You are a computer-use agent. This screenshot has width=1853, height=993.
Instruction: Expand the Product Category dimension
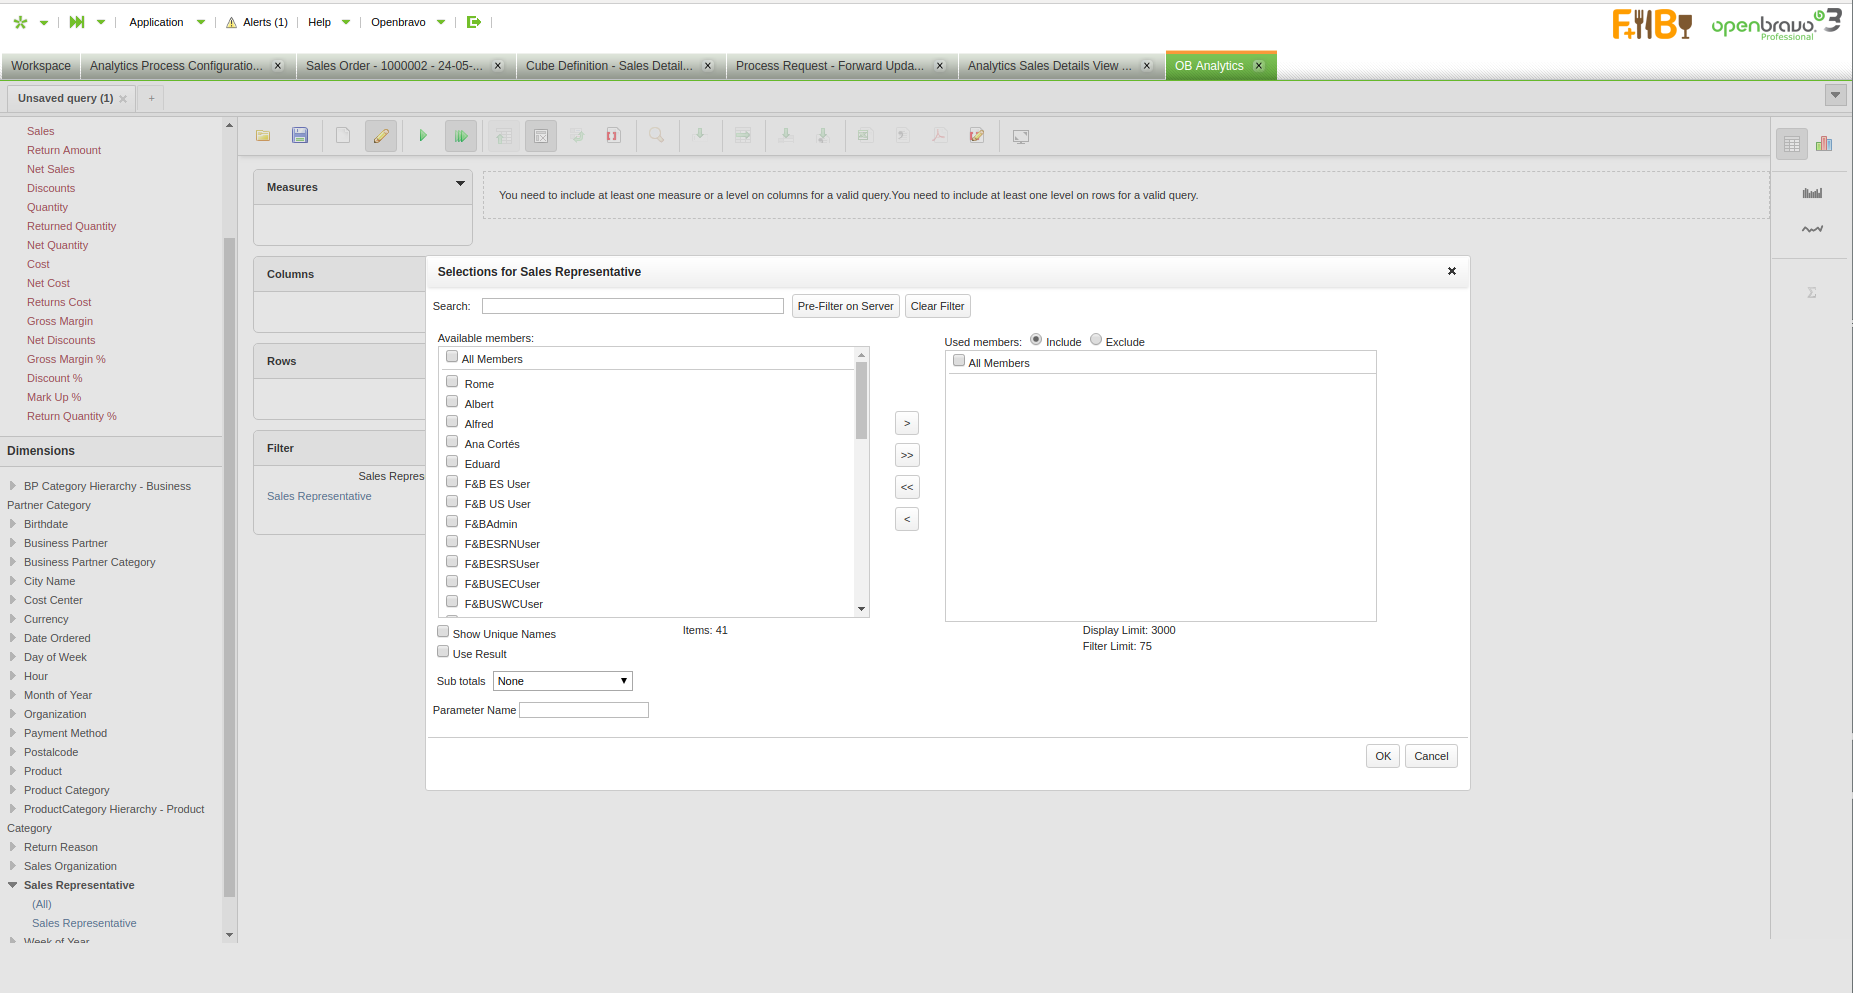13,790
